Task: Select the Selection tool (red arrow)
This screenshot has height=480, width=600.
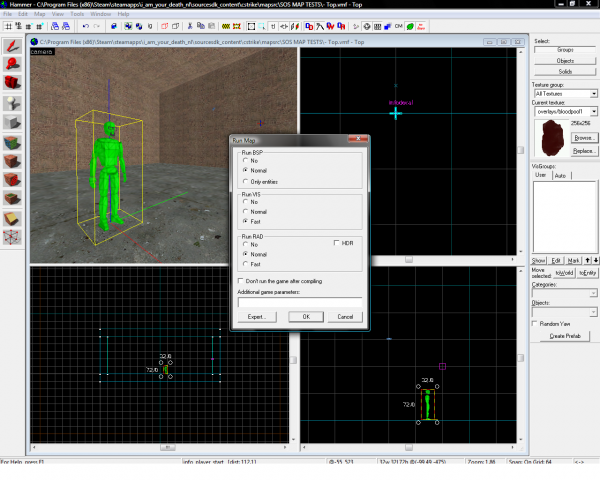Action: [x=12, y=45]
